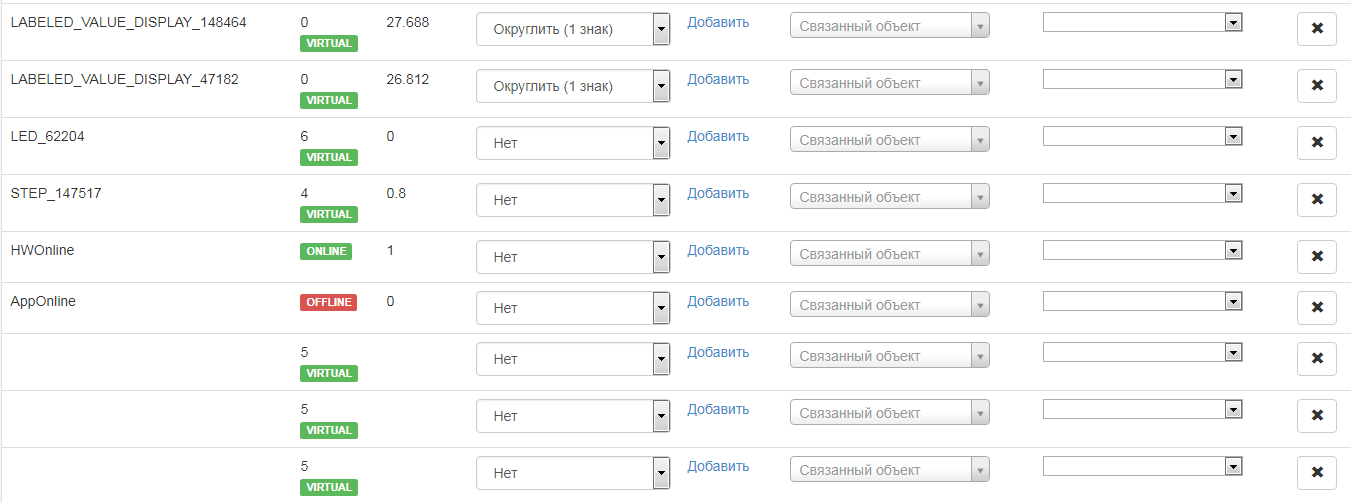Click 'Добавить' link in the HWOnline row
The height and width of the screenshot is (503, 1351).
718,250
